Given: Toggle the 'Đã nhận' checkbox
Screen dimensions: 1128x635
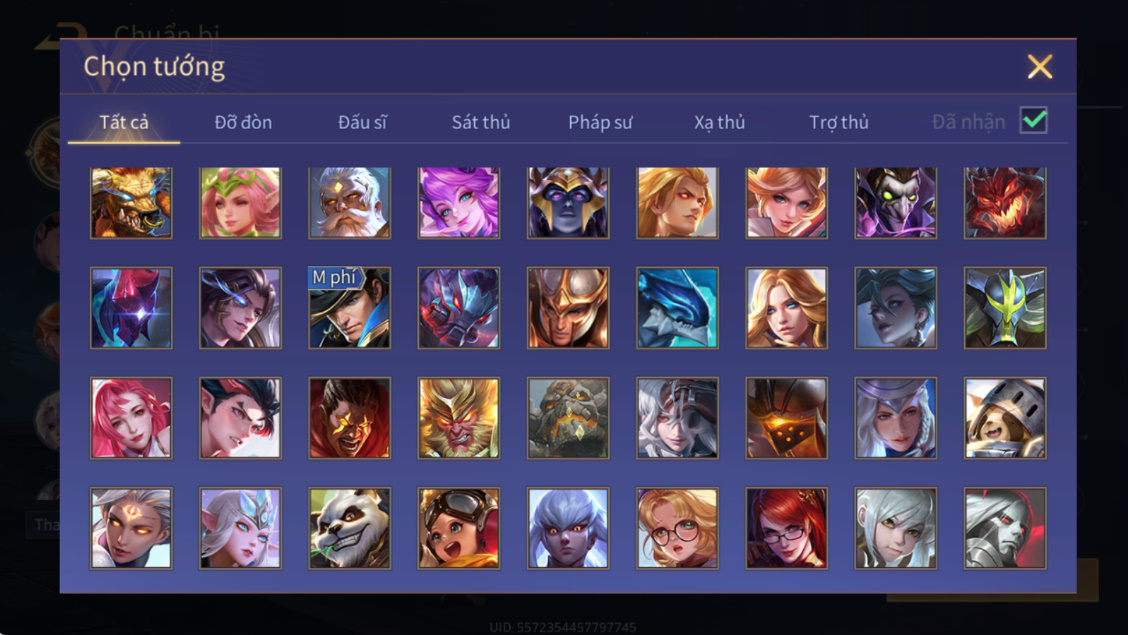Looking at the screenshot, I should [x=1033, y=120].
